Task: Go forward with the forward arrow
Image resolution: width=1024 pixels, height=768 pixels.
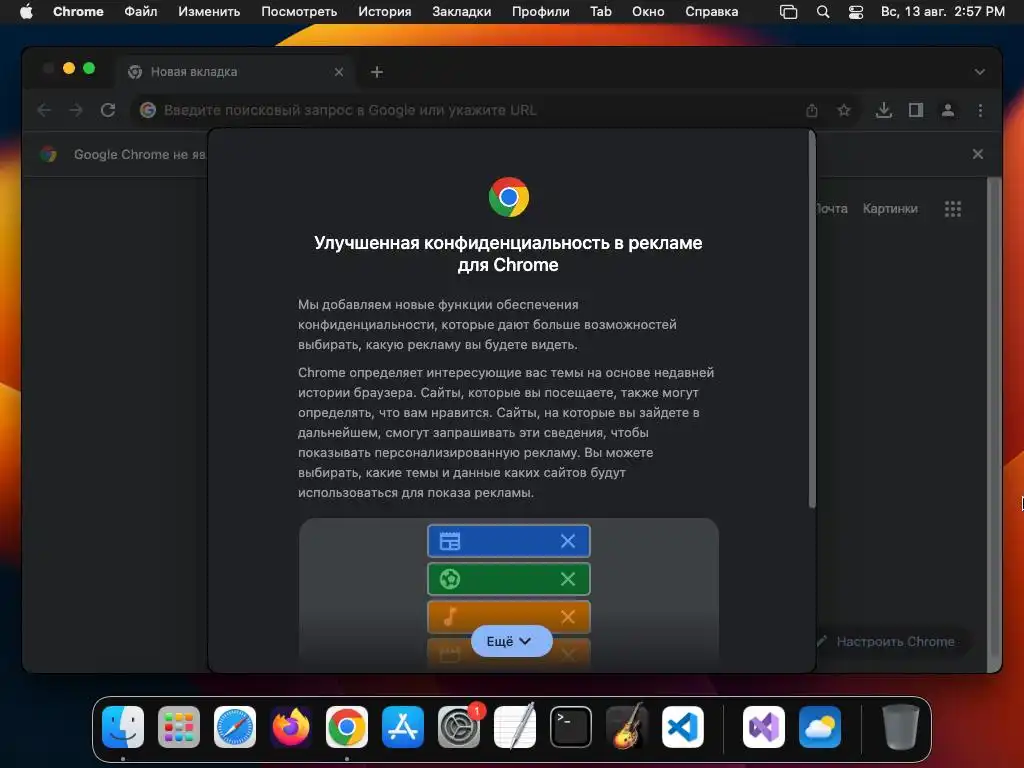Action: point(76,110)
